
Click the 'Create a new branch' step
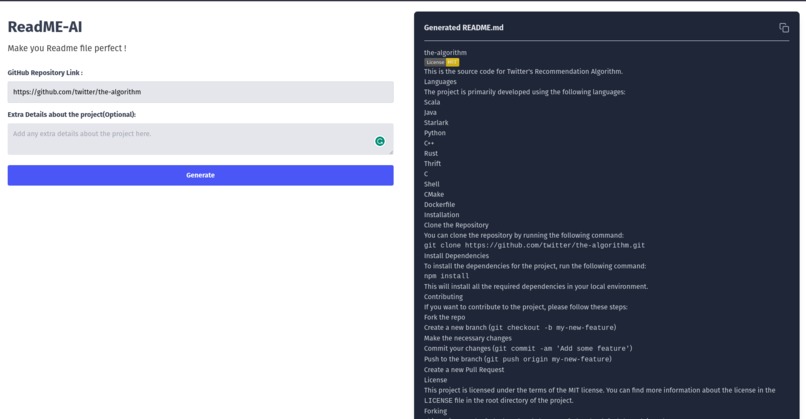tap(520, 327)
